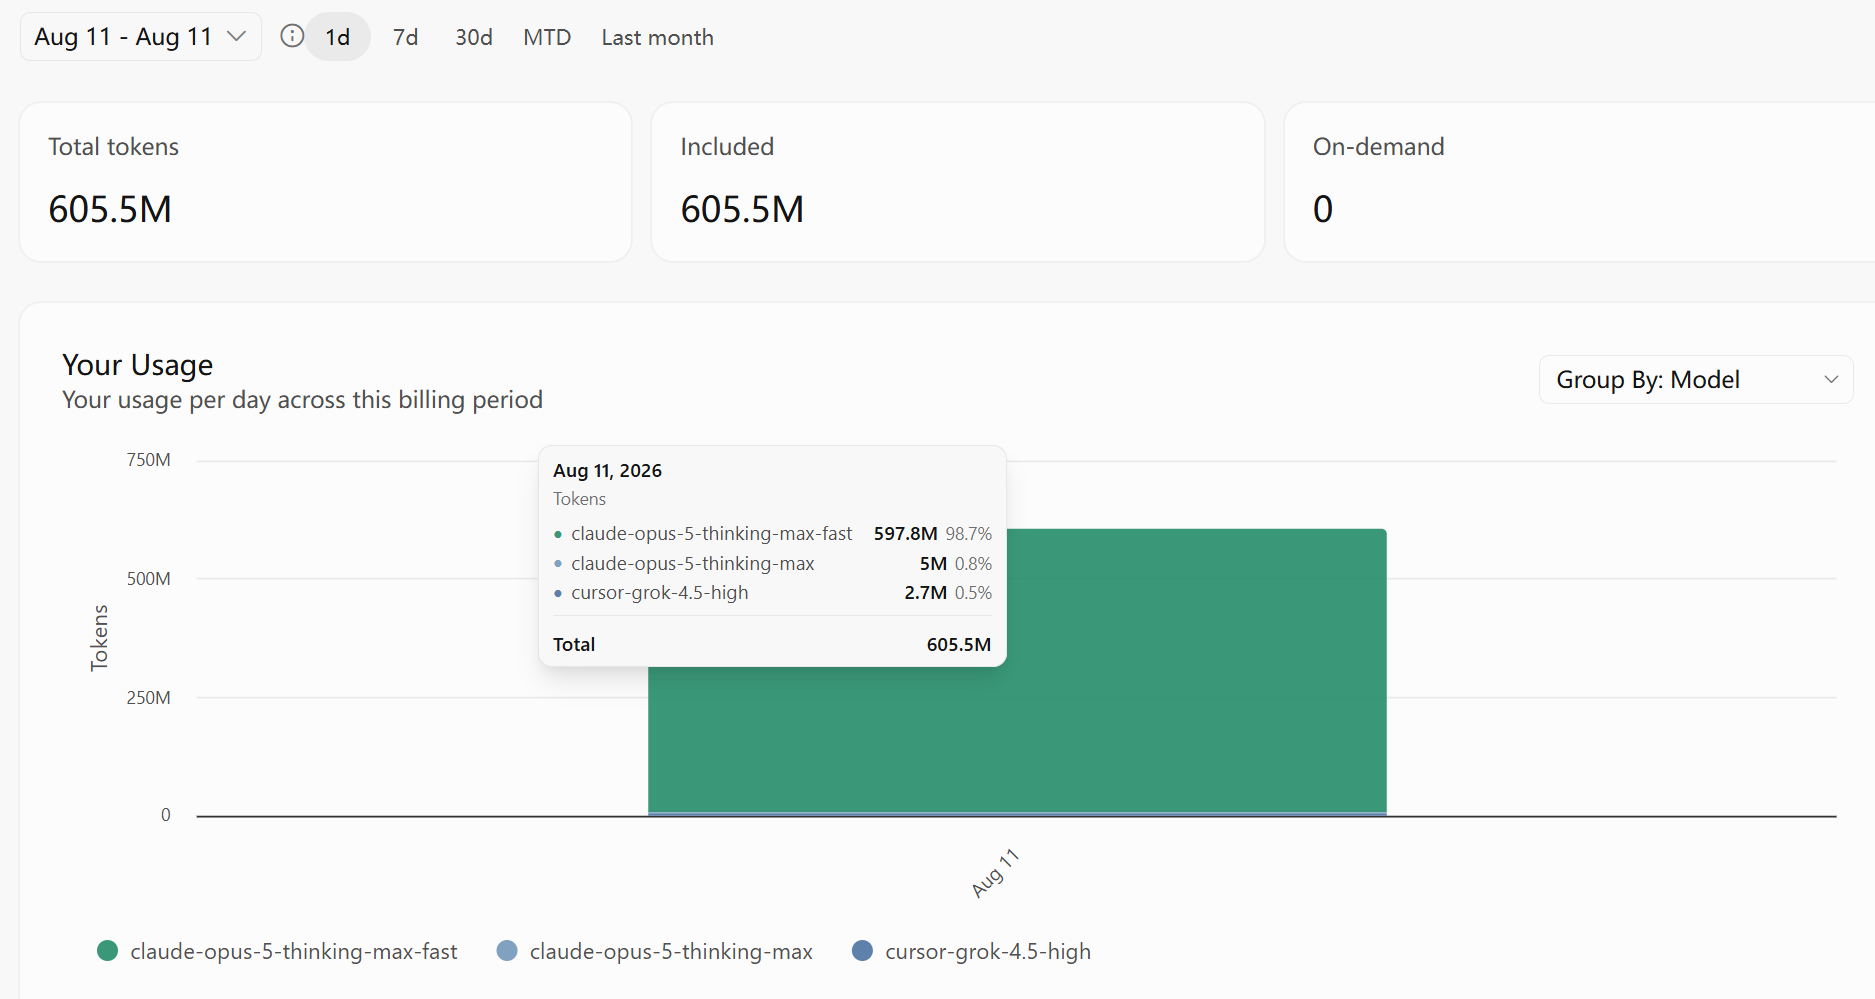
Task: Toggle claude-opus-5-thinking-max legend dot
Action: point(507,950)
